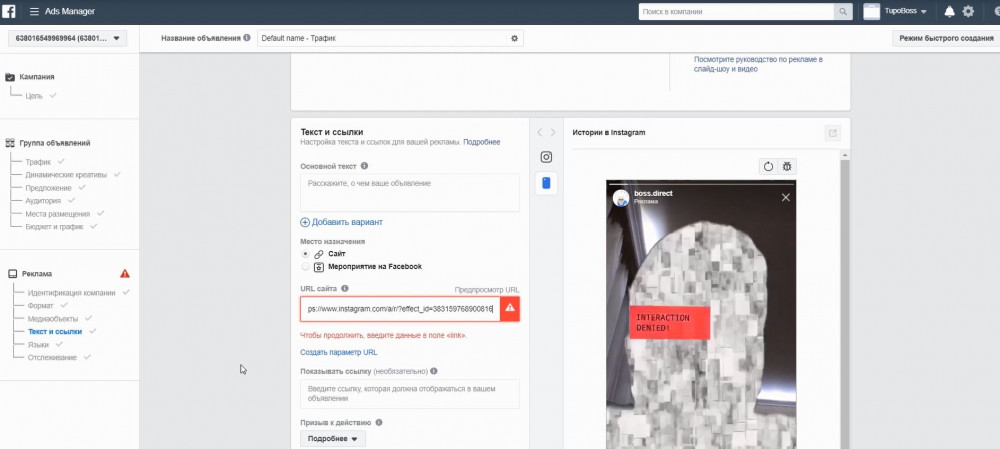
Task: Select the mobile device preview icon
Action: [546, 183]
